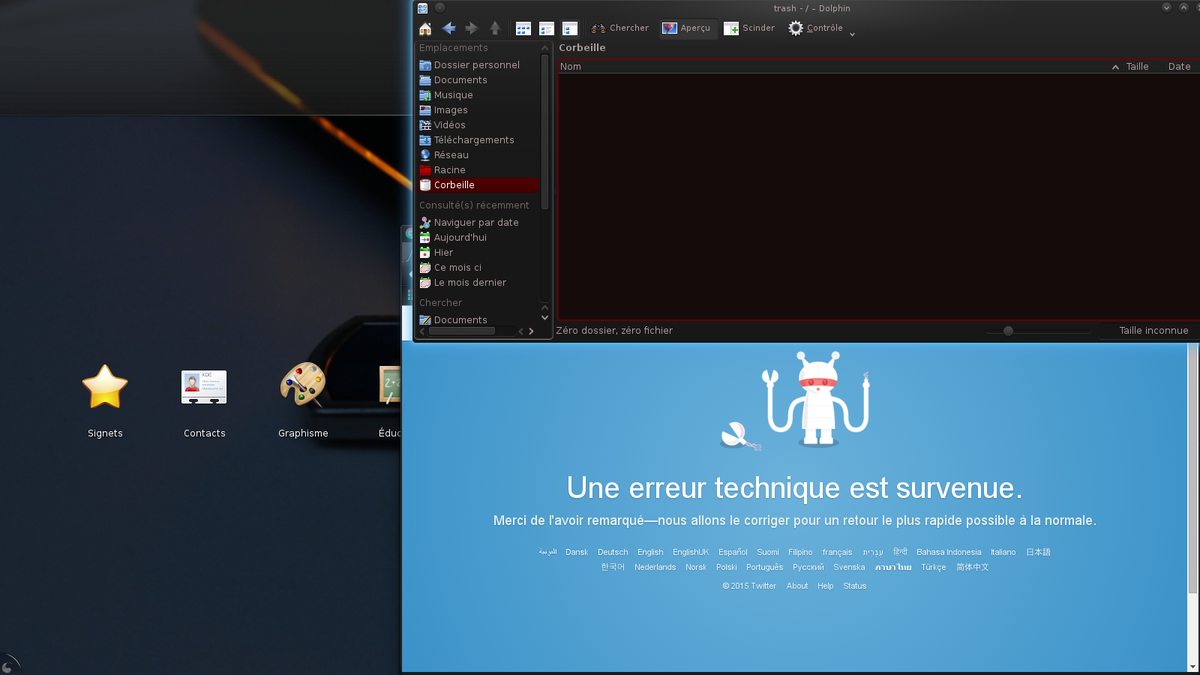Click places panel horizontal scrollbar
The width and height of the screenshot is (1200, 675).
(x=461, y=331)
